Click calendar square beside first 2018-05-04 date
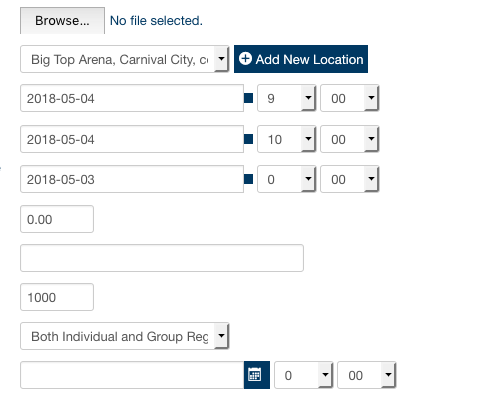The image size is (502, 401). pos(248,98)
